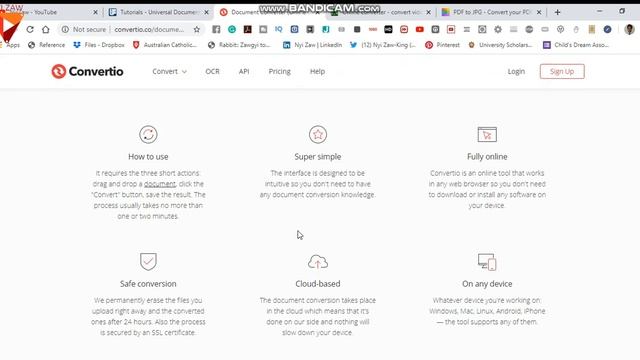Open the OCR page
The width and height of the screenshot is (640, 360).
point(212,71)
